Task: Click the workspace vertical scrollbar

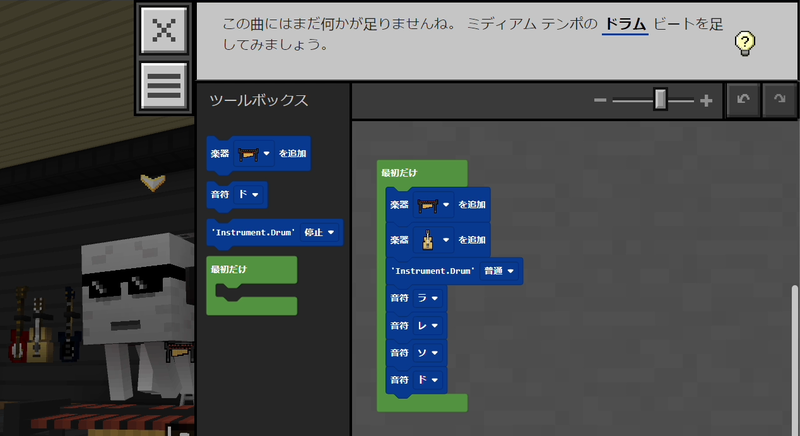Action: coord(794,360)
